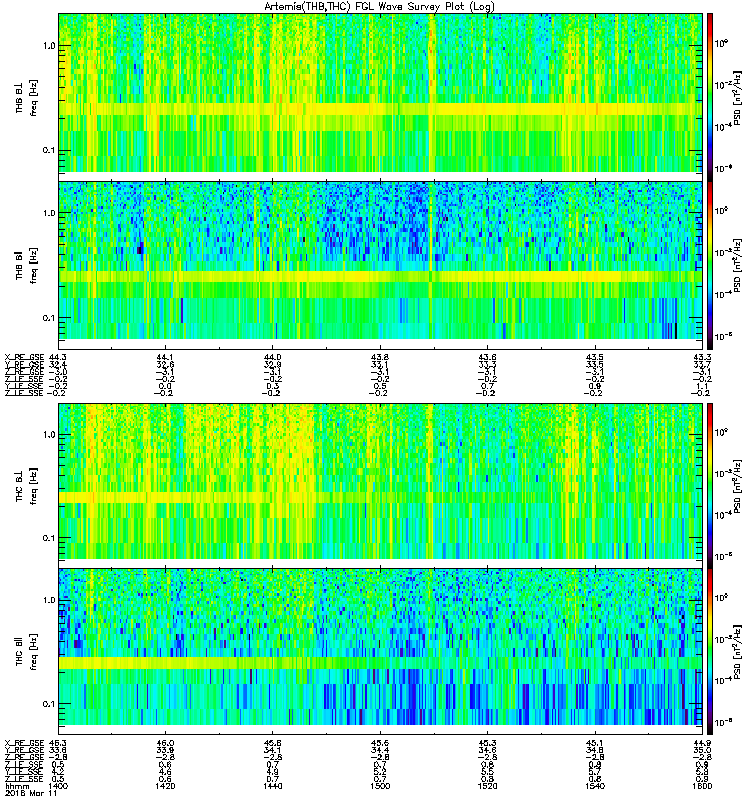Image resolution: width=750 pixels, height=800 pixels.
Task: Click the '1.0' frequency tick of the bottom THC B∥ panel
Action: [49, 600]
